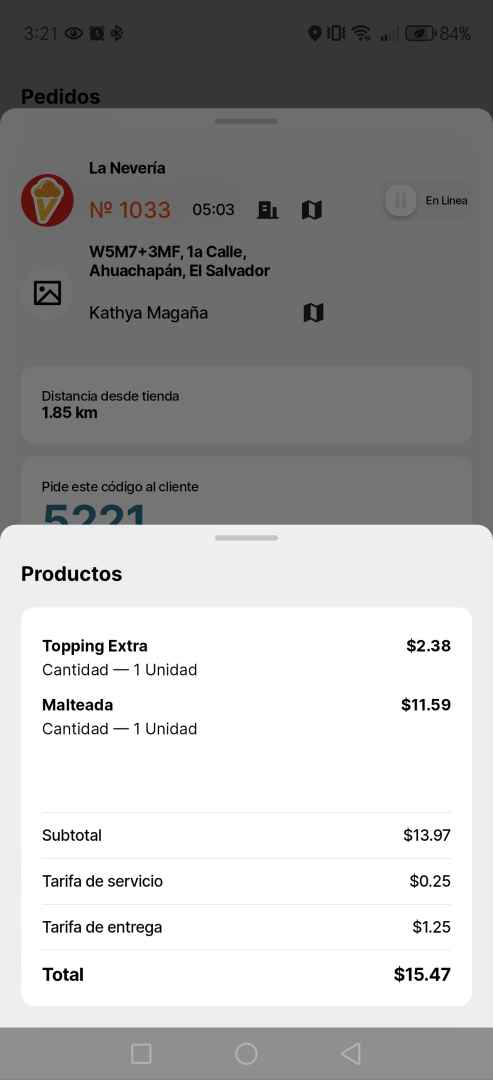Tap the order details sheet drag handle

pyautogui.click(x=246, y=121)
